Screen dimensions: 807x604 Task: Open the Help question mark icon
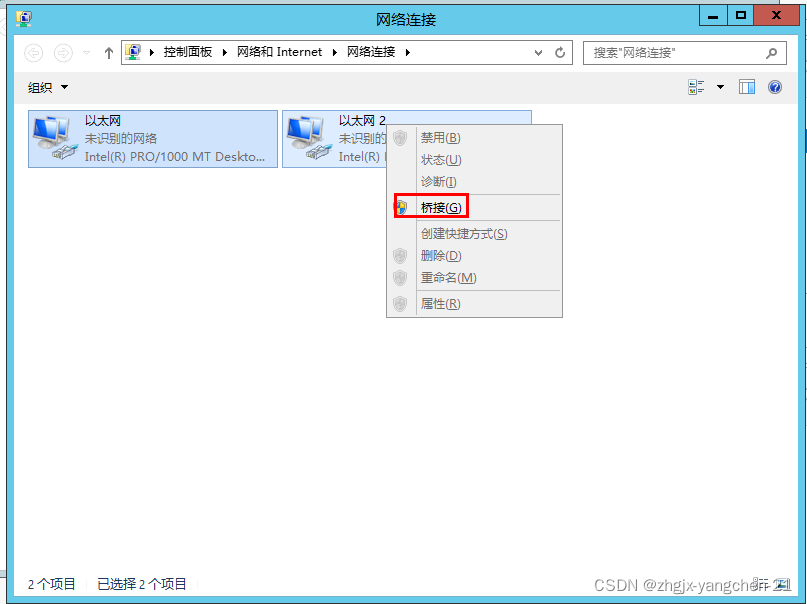tap(775, 87)
